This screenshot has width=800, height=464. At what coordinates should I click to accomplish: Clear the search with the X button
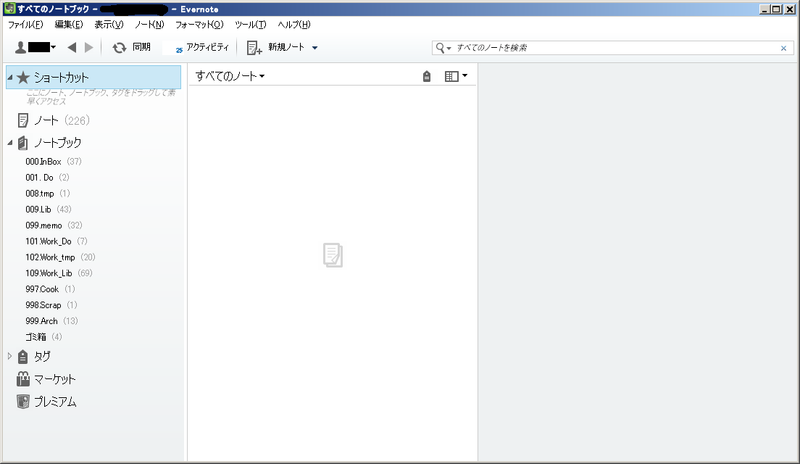click(784, 48)
